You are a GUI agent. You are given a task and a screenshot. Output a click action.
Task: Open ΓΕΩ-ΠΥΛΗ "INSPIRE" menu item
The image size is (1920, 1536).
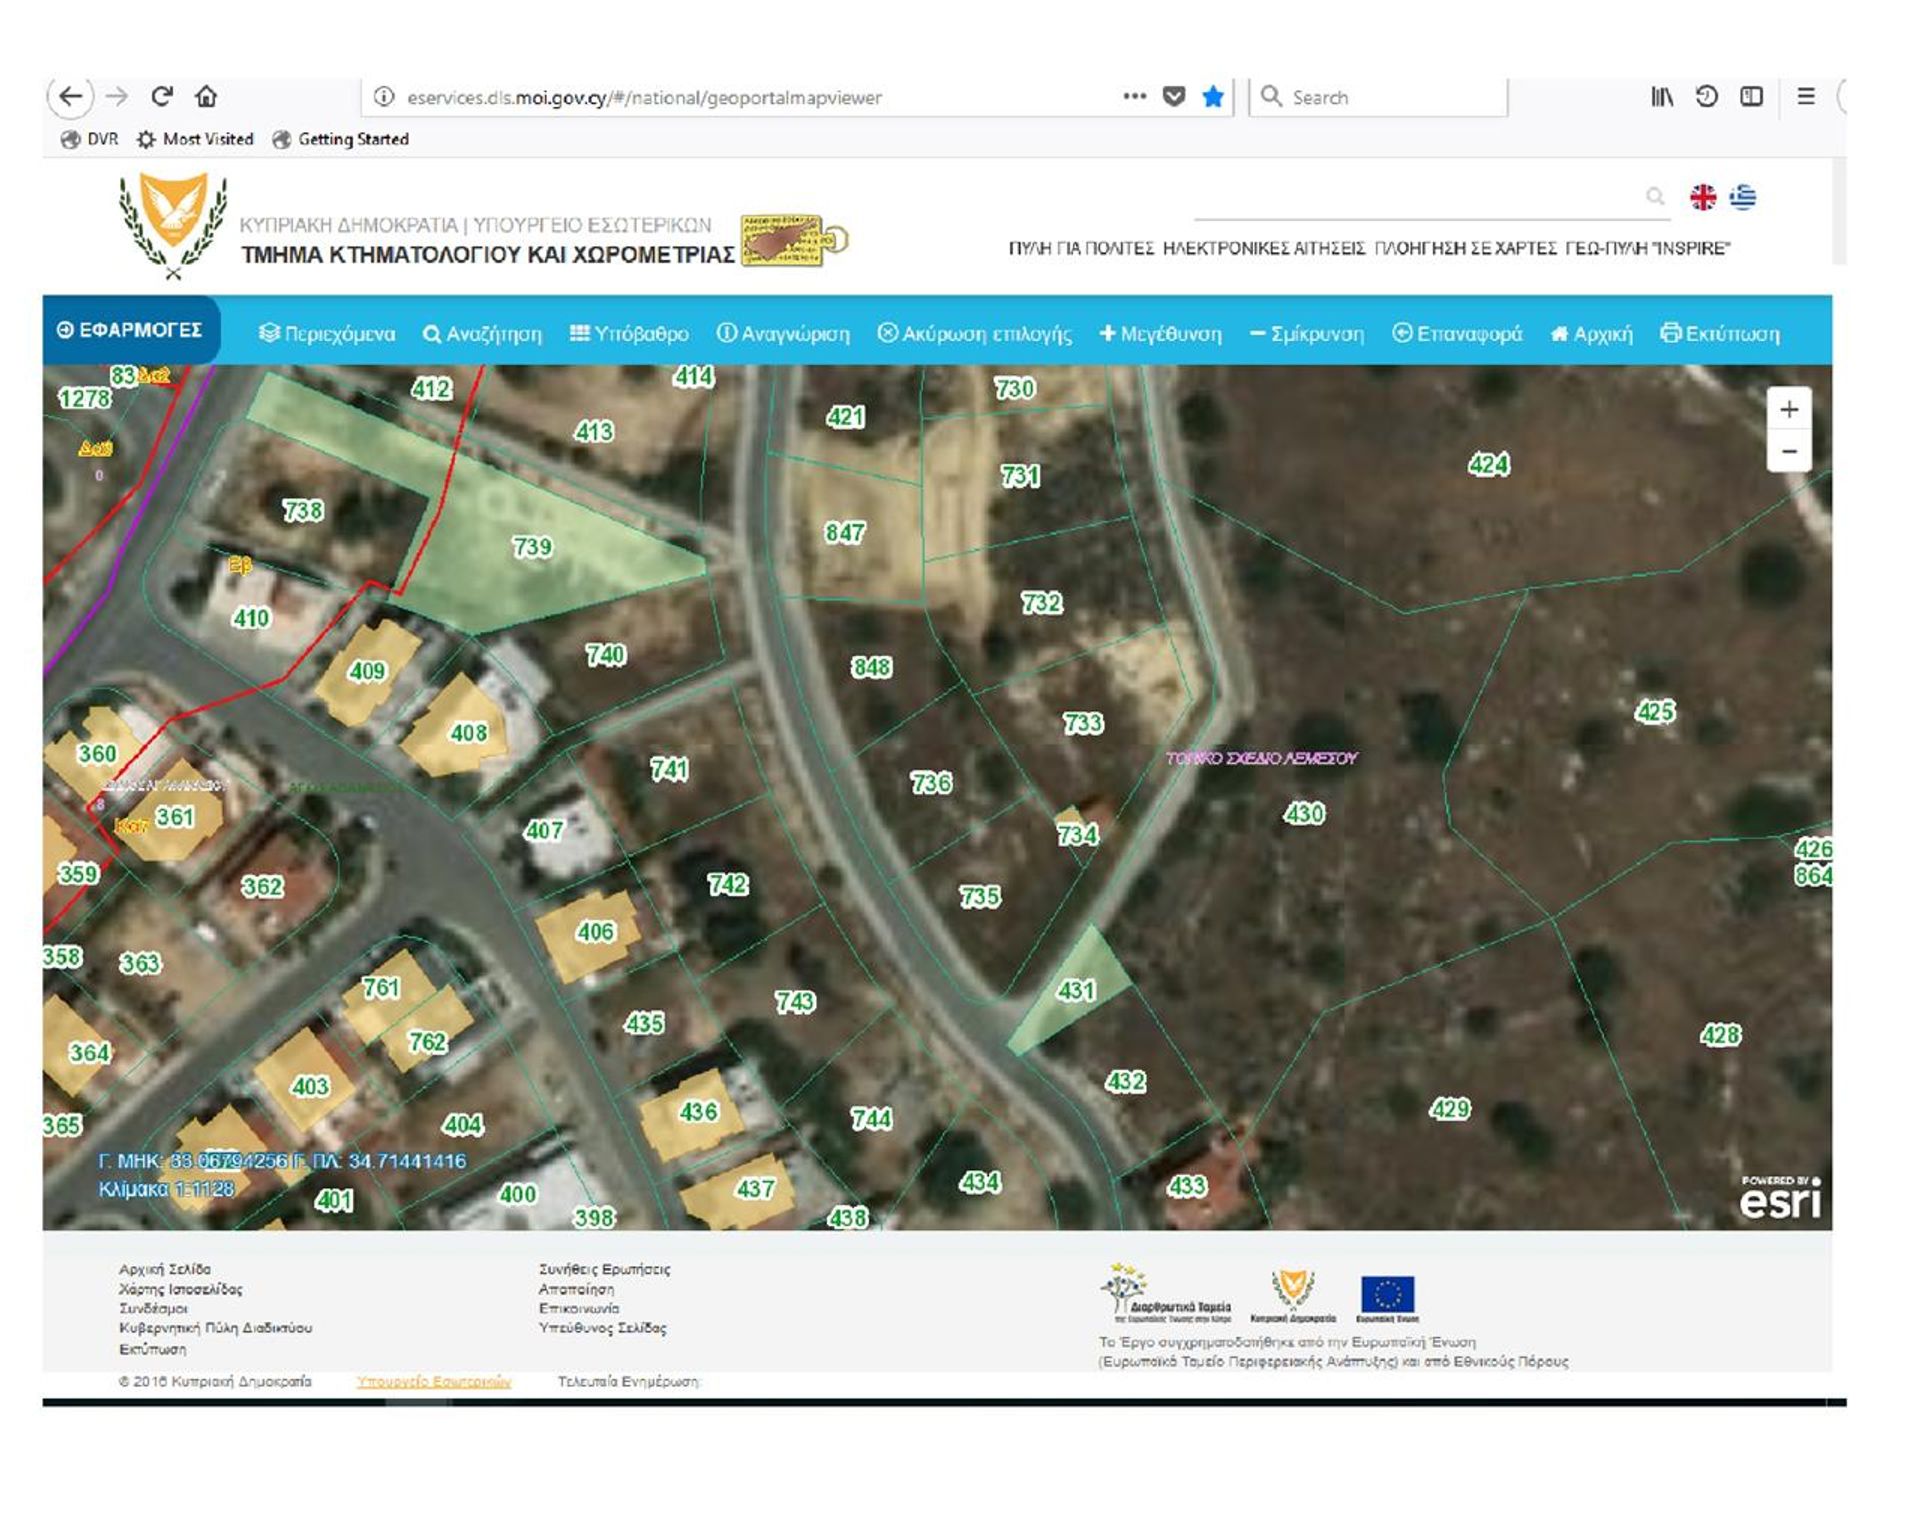click(x=1648, y=248)
